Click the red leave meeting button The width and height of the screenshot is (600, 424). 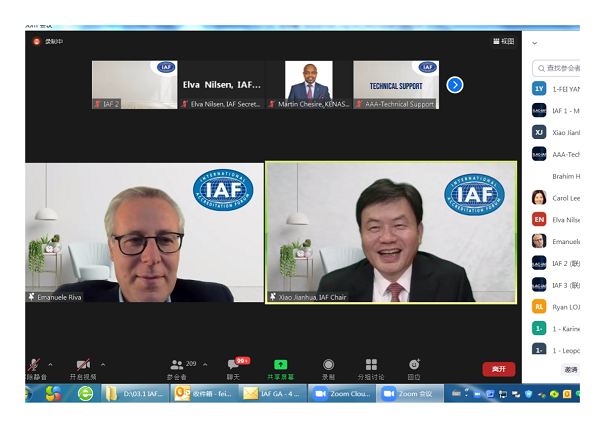pyautogui.click(x=498, y=369)
